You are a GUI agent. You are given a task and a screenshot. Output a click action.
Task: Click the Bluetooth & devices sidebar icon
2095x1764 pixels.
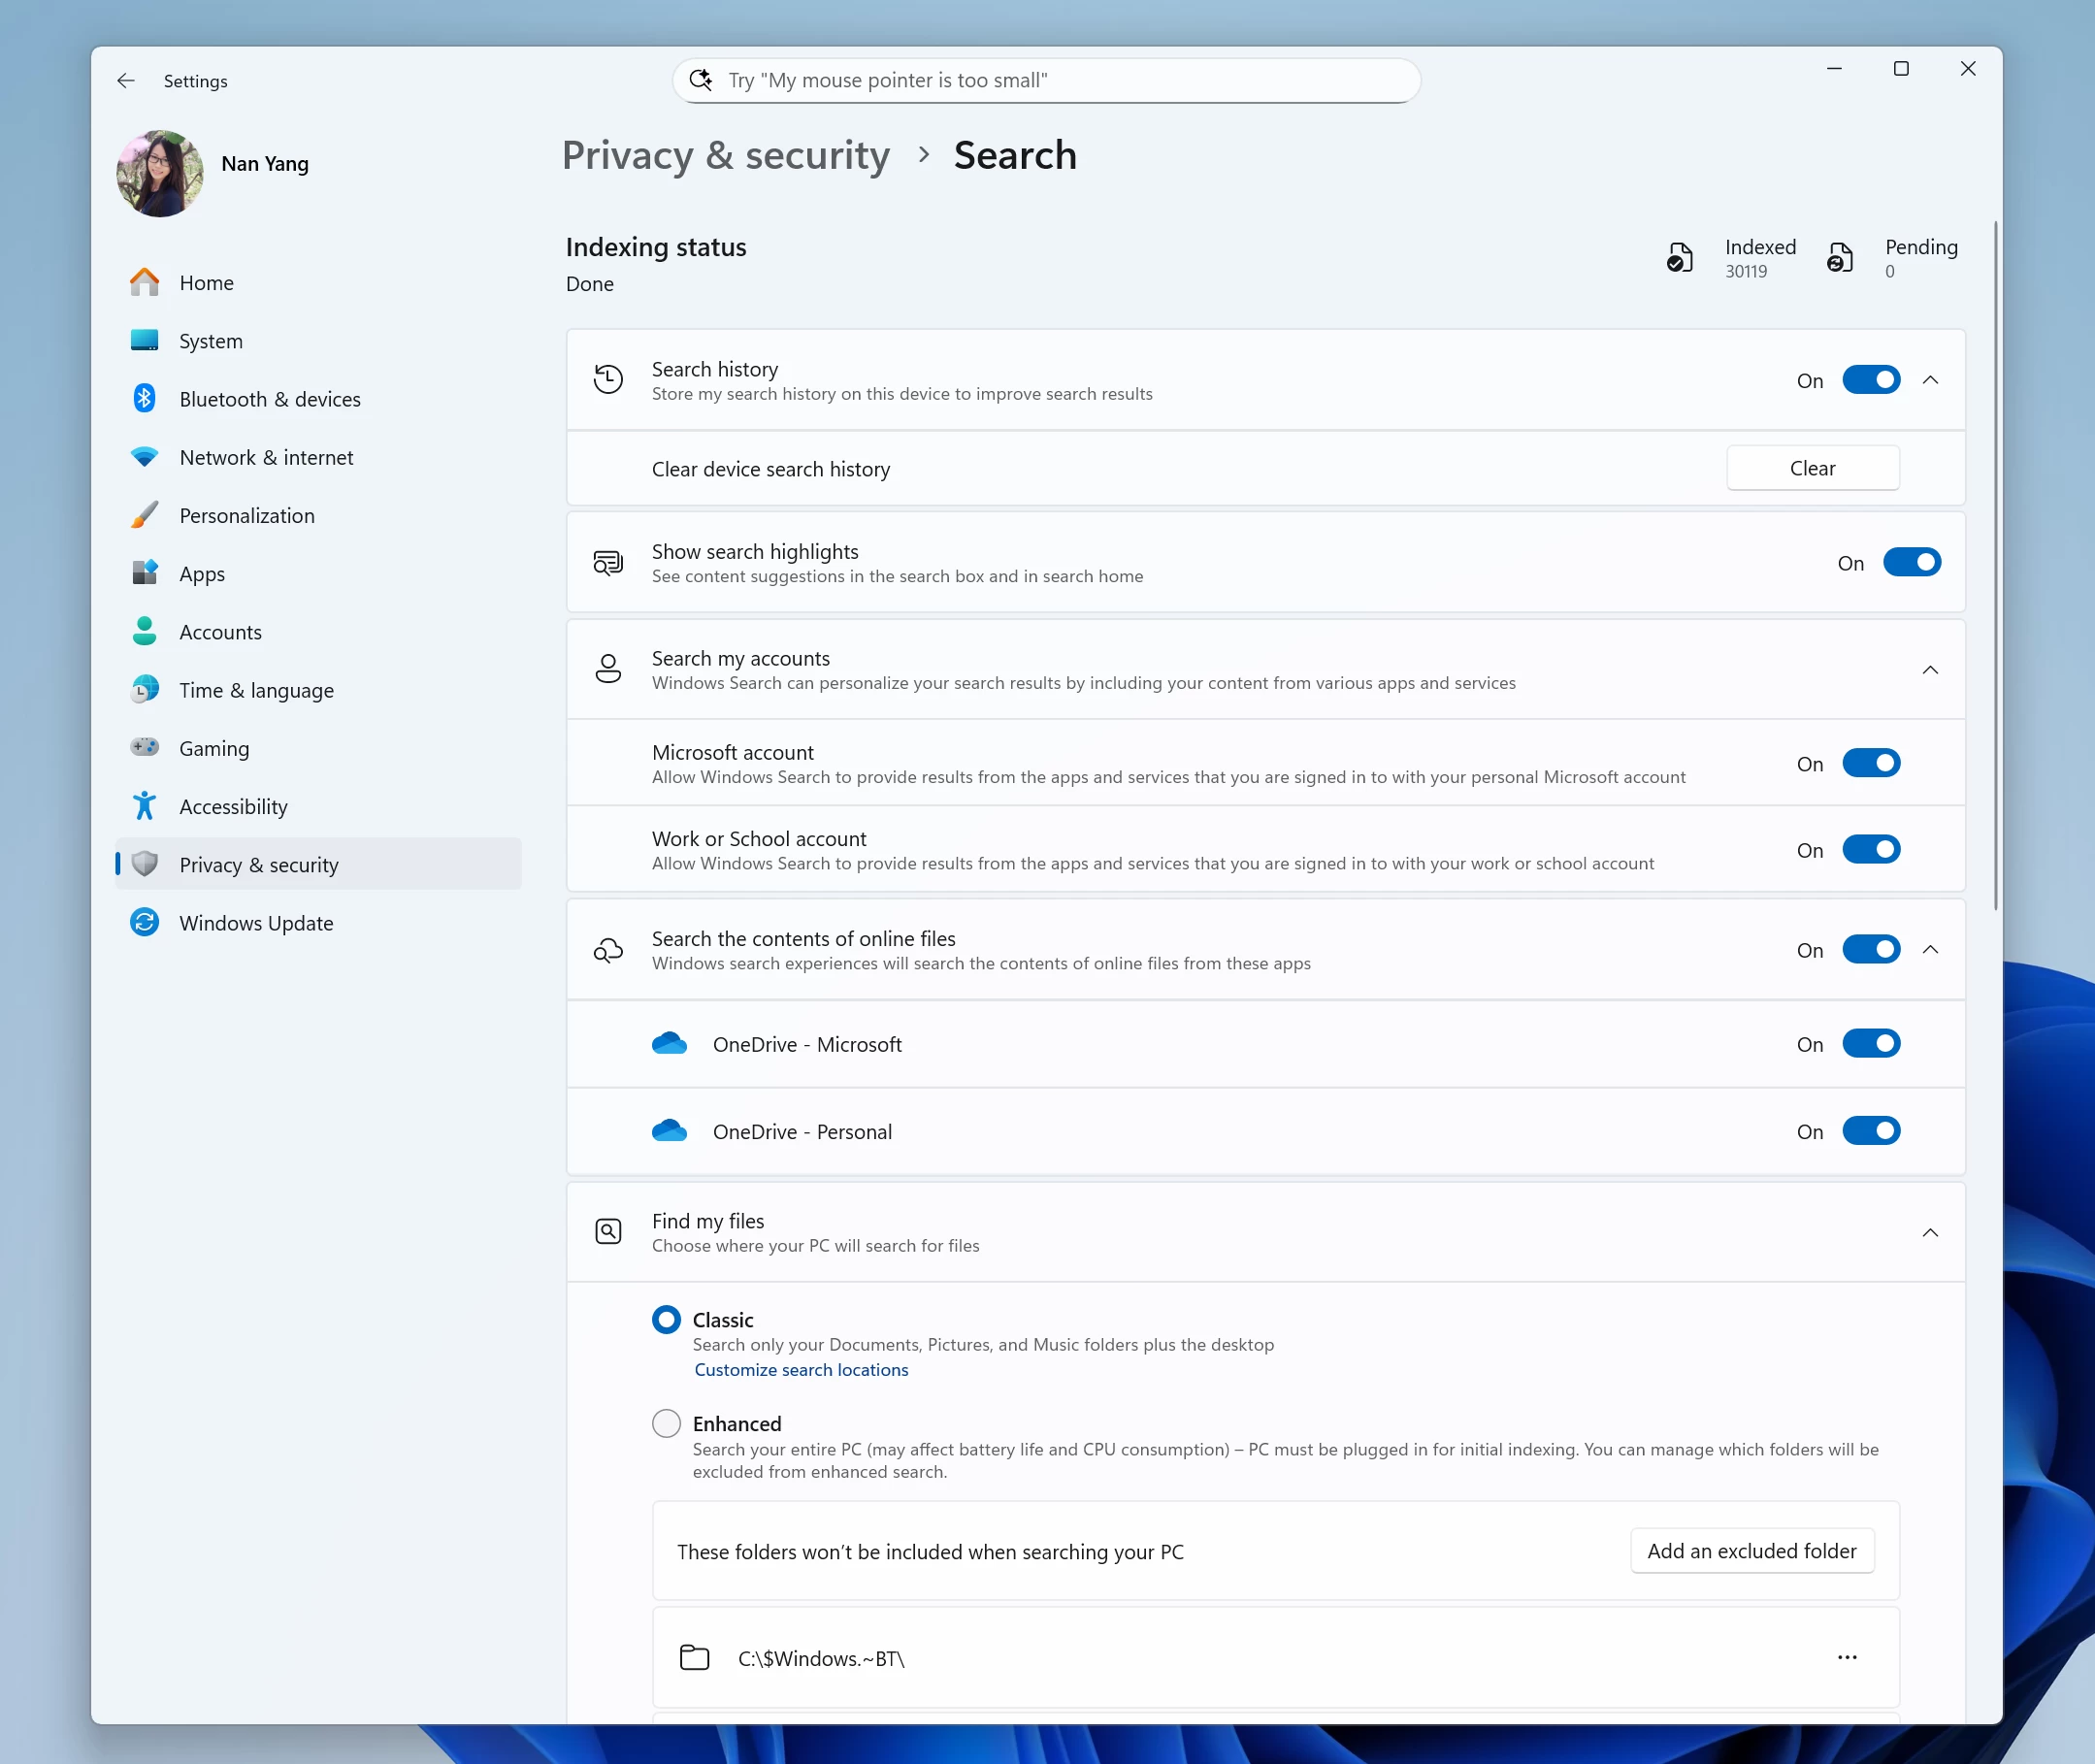144,399
